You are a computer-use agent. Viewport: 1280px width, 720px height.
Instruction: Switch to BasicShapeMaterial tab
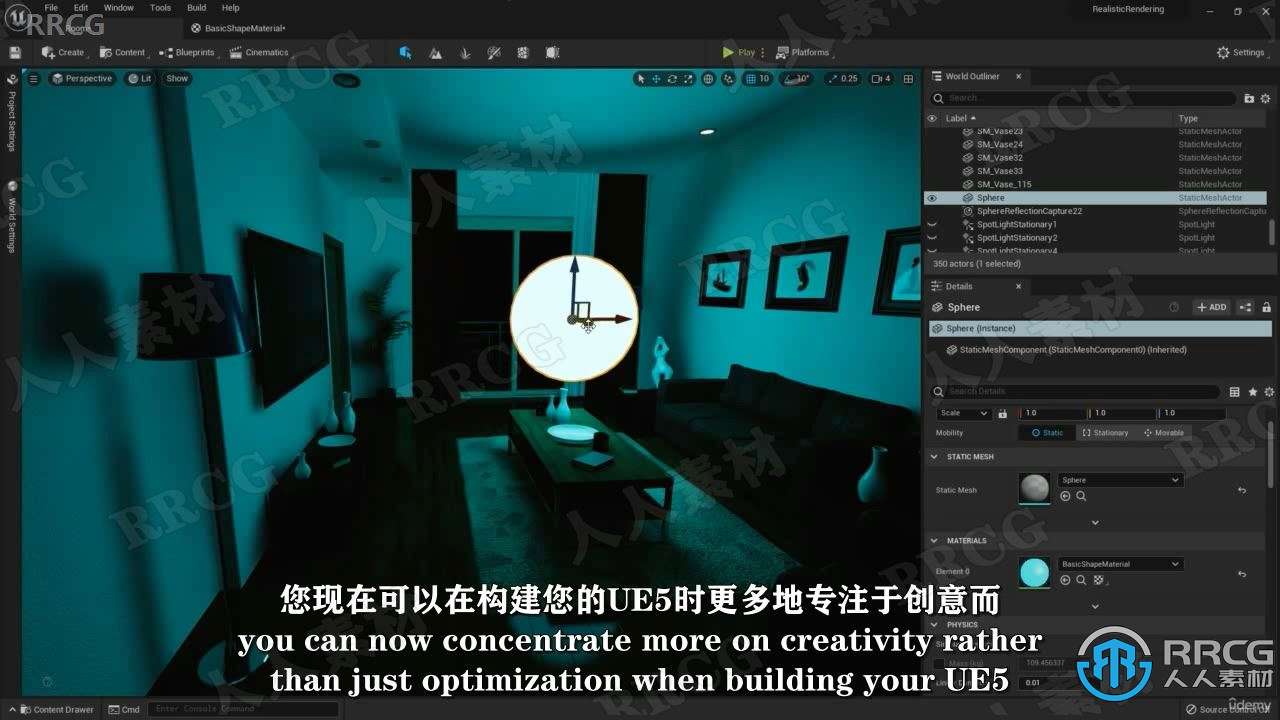[238, 28]
